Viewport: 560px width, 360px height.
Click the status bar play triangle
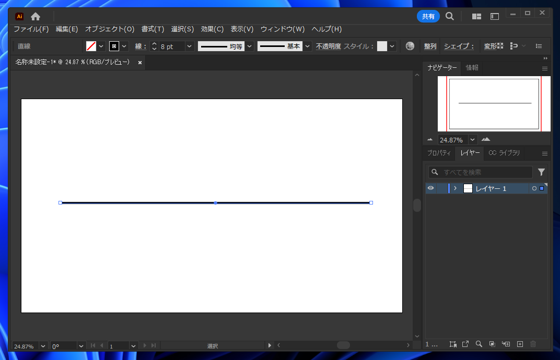tap(270, 345)
